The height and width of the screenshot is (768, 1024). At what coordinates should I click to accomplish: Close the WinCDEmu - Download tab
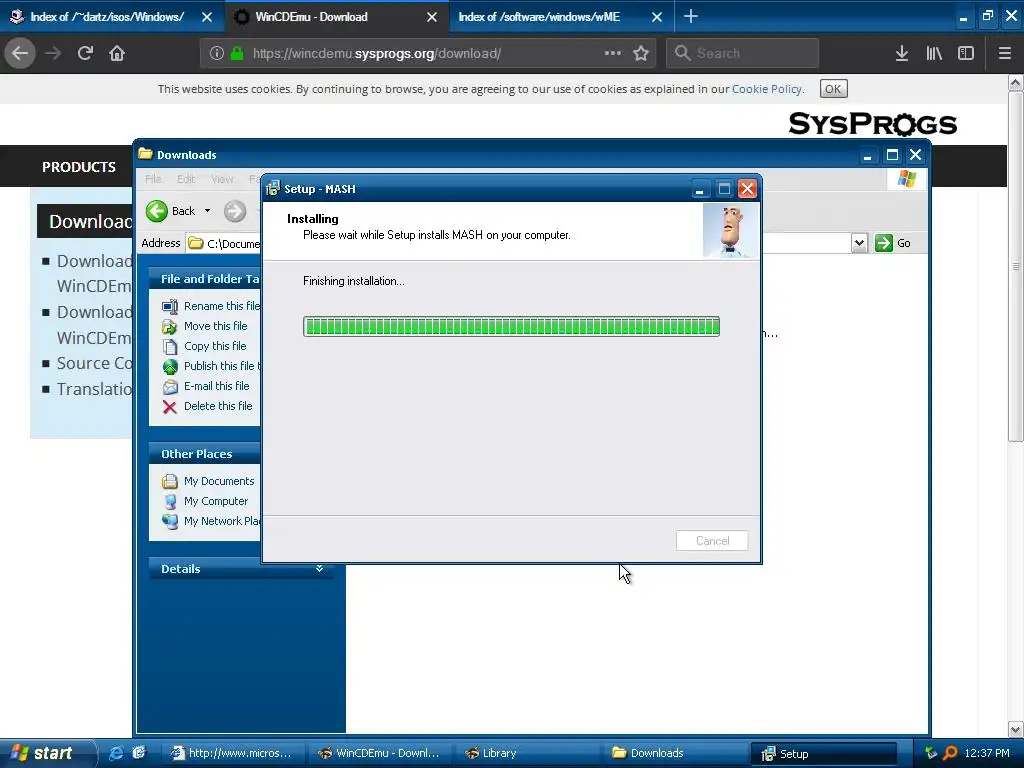[432, 17]
